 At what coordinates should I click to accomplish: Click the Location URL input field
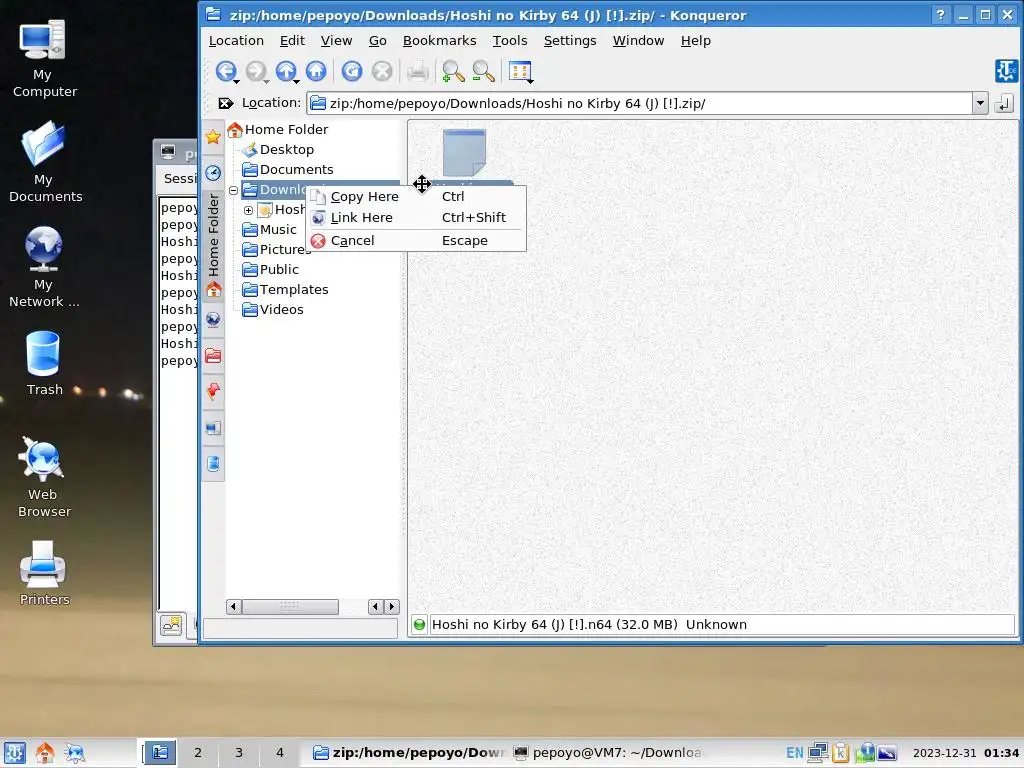640,103
